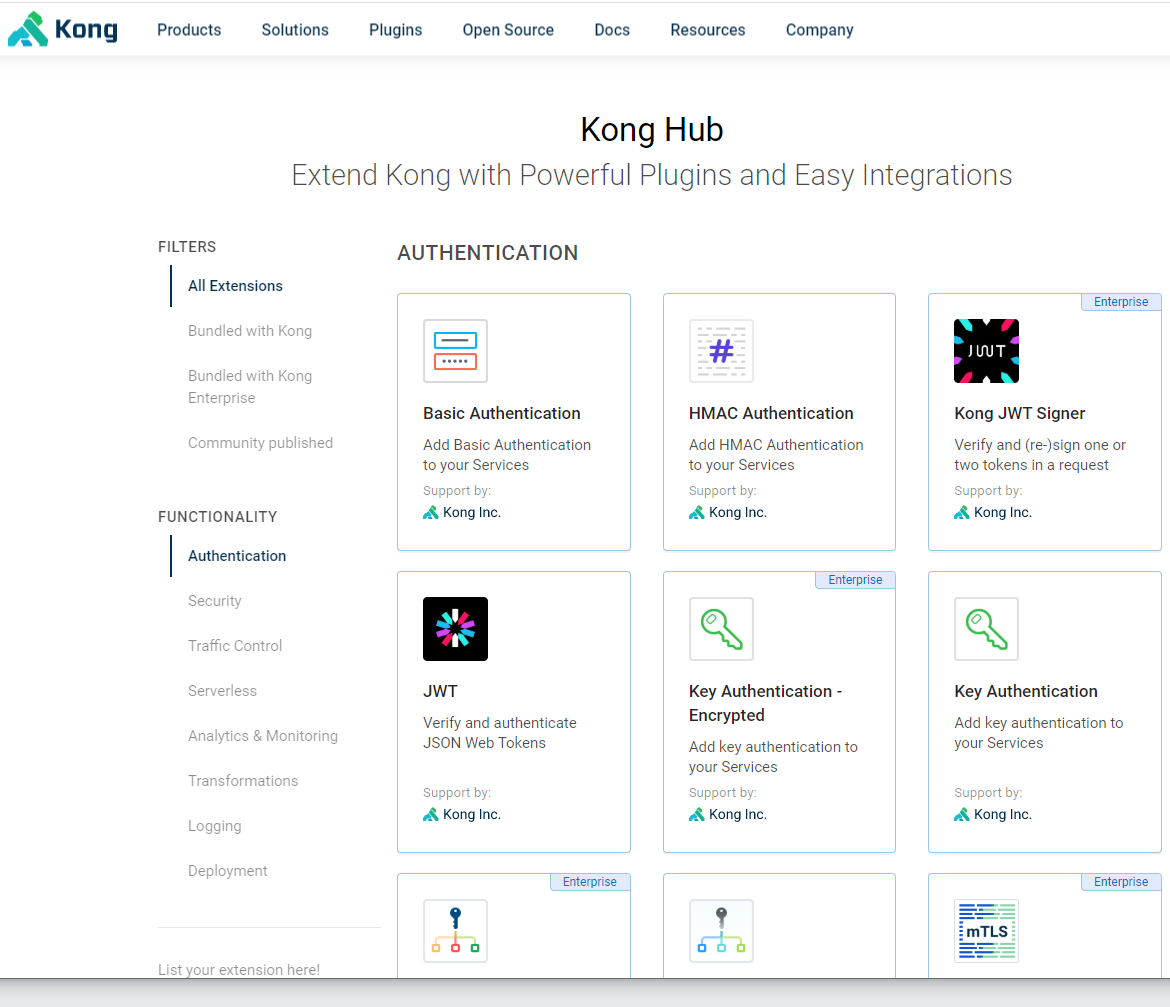The image size is (1170, 1007).
Task: Click the Key Authentication title, non-encrypted card
Action: pos(1025,691)
